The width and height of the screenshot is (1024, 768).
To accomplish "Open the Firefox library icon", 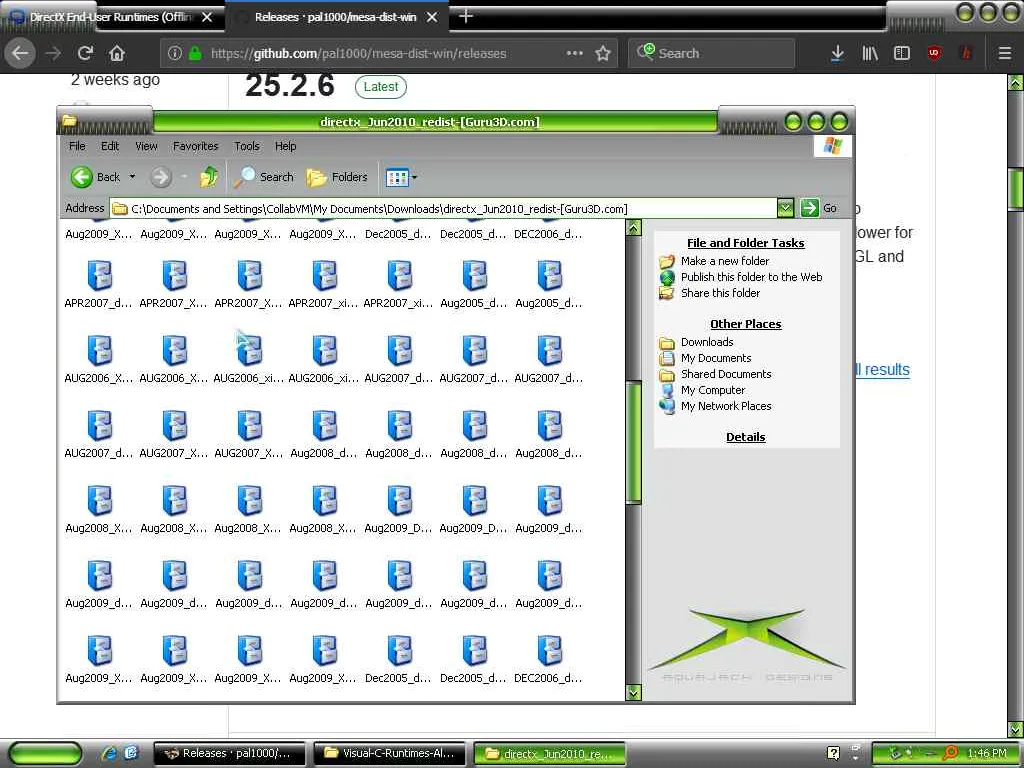I will (x=870, y=53).
